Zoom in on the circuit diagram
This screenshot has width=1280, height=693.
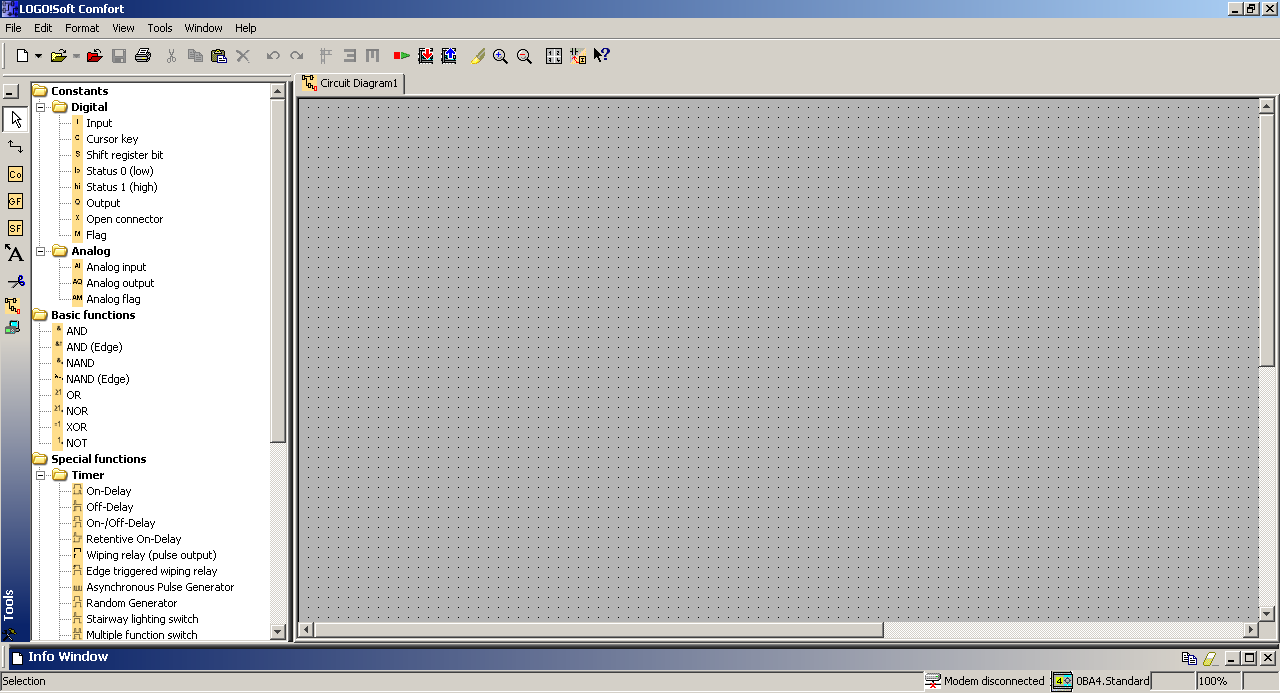pyautogui.click(x=500, y=56)
